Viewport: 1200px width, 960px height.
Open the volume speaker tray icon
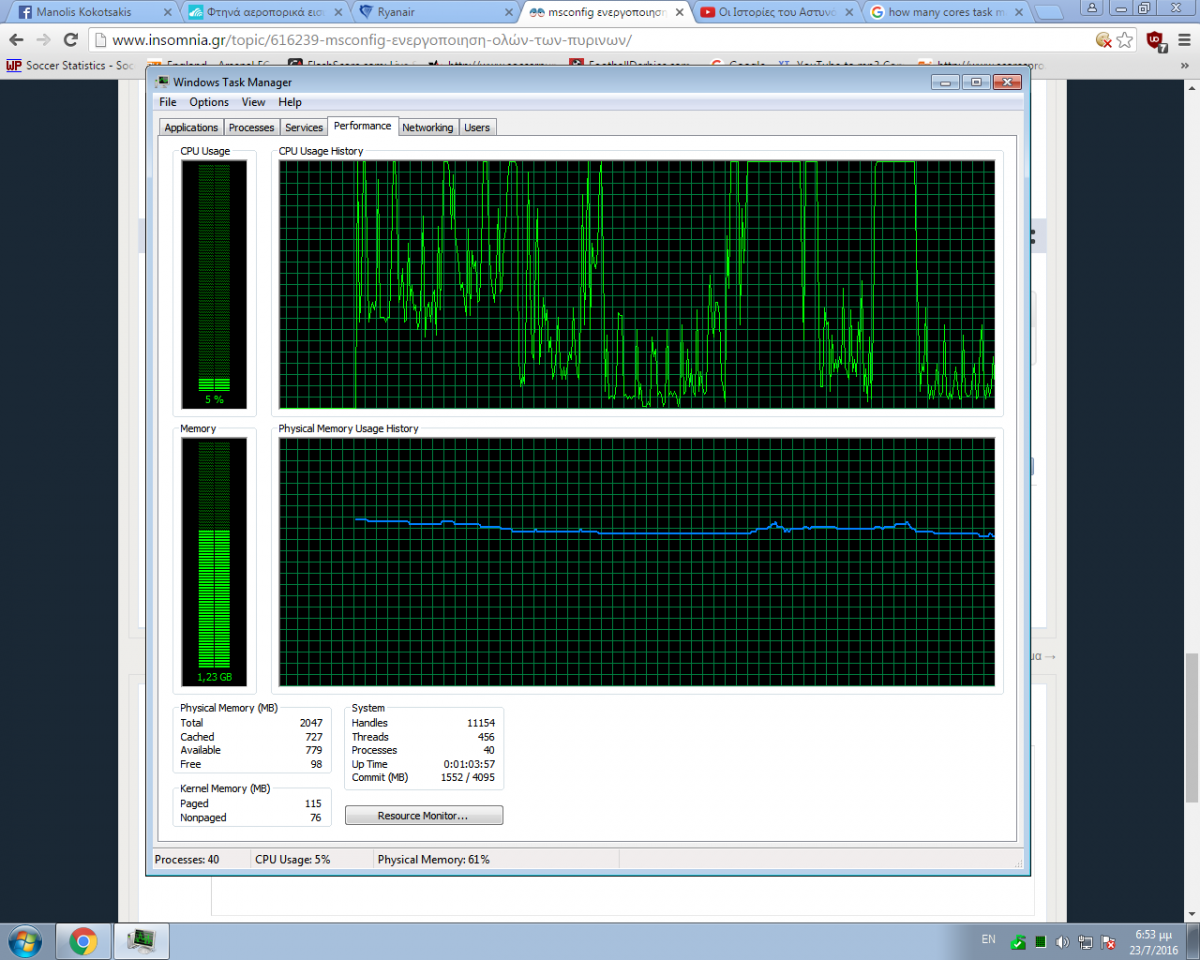click(1062, 942)
